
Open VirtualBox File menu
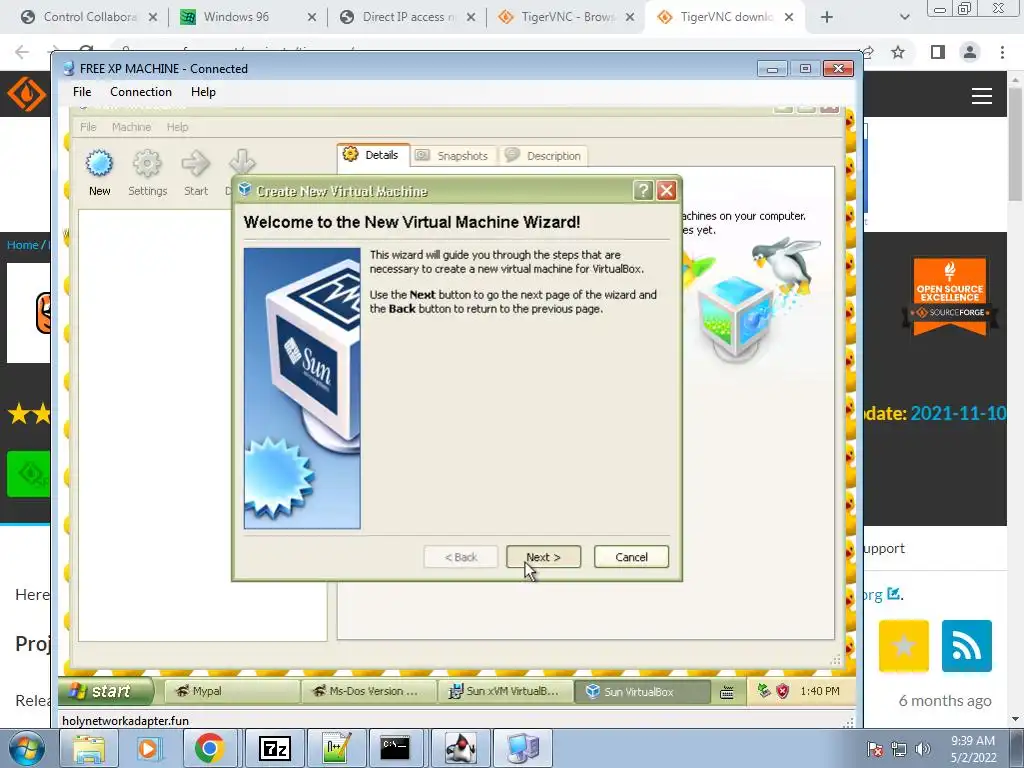coord(88,127)
